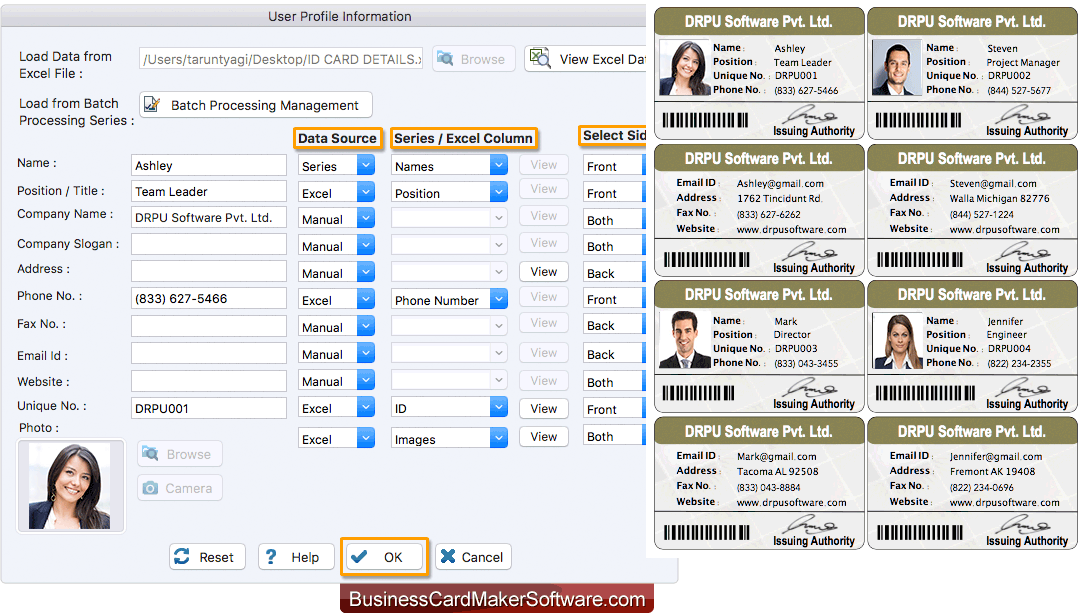
Task: Open Select Side dropdown for Address row
Action: pos(614,273)
